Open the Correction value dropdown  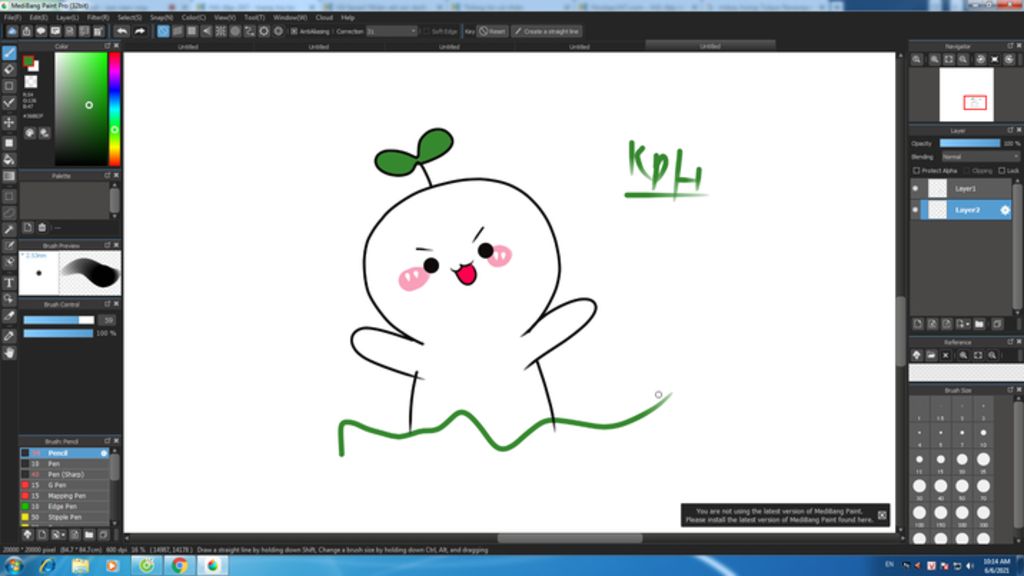click(x=391, y=31)
